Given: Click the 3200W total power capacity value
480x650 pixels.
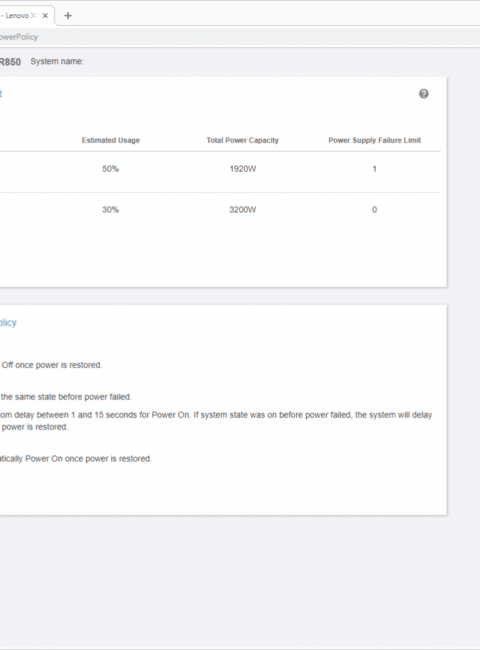Looking at the screenshot, I should [x=243, y=209].
